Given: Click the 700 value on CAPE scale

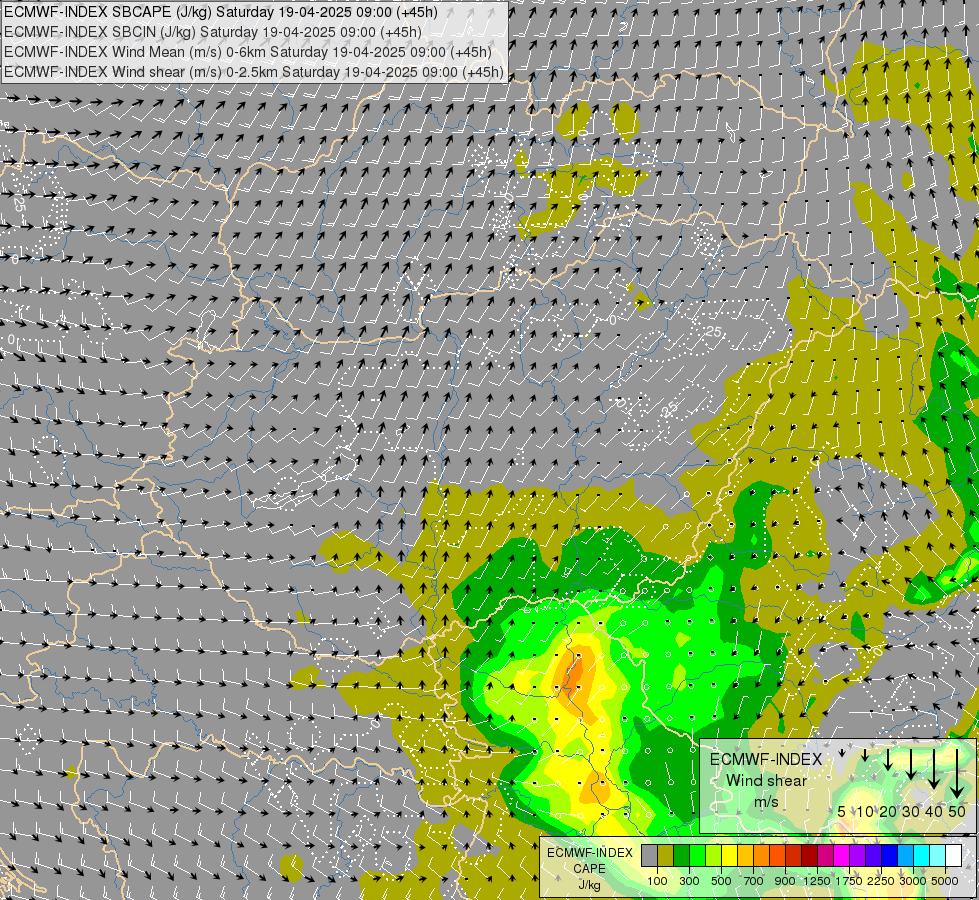Looking at the screenshot, I should [754, 881].
